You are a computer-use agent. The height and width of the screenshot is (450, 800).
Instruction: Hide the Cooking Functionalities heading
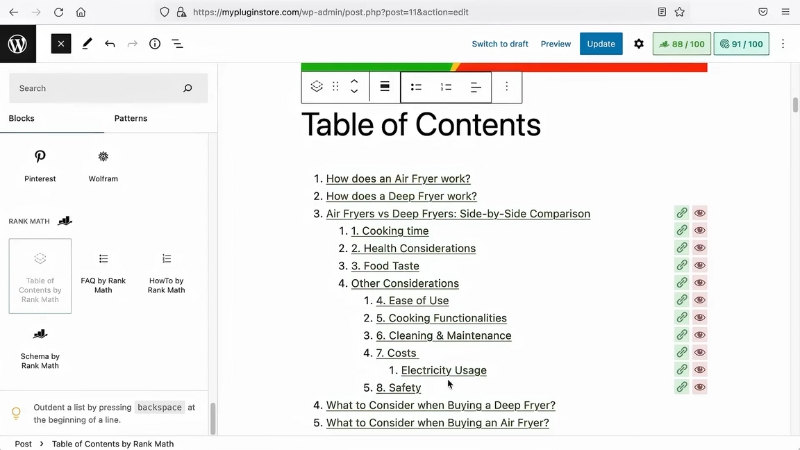pyautogui.click(x=699, y=317)
